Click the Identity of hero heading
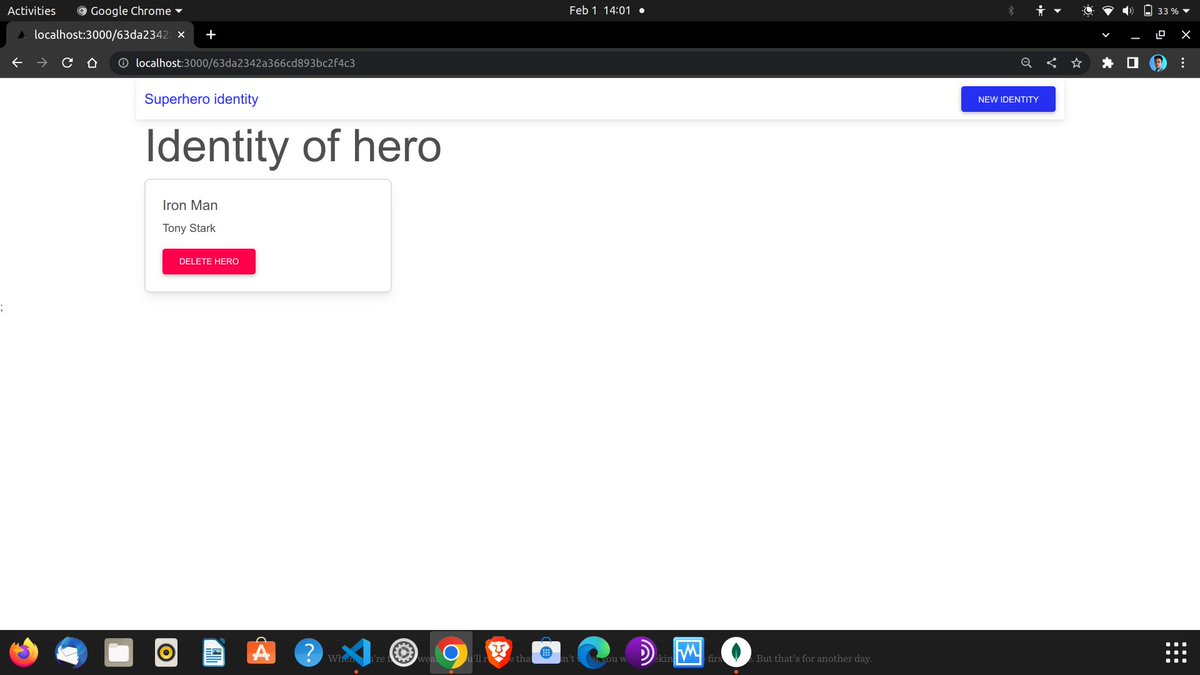The image size is (1200, 675). (x=293, y=146)
